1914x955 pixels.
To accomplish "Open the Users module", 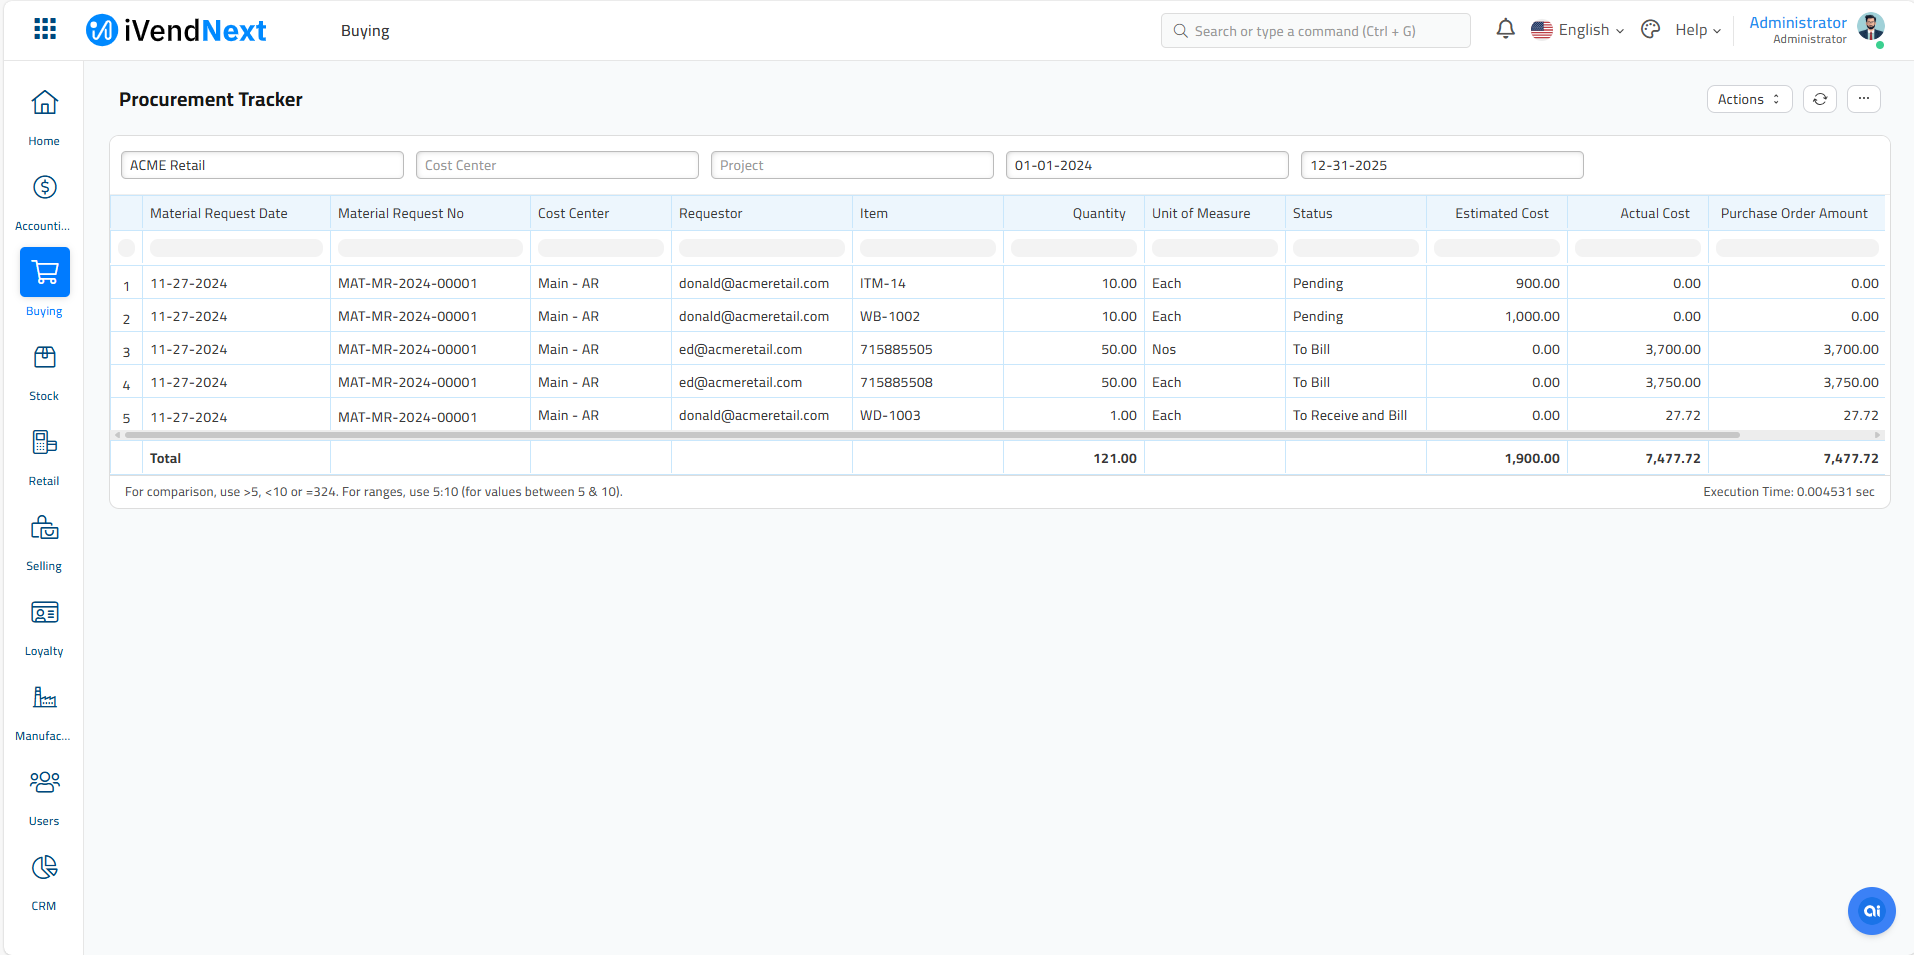I will [44, 796].
